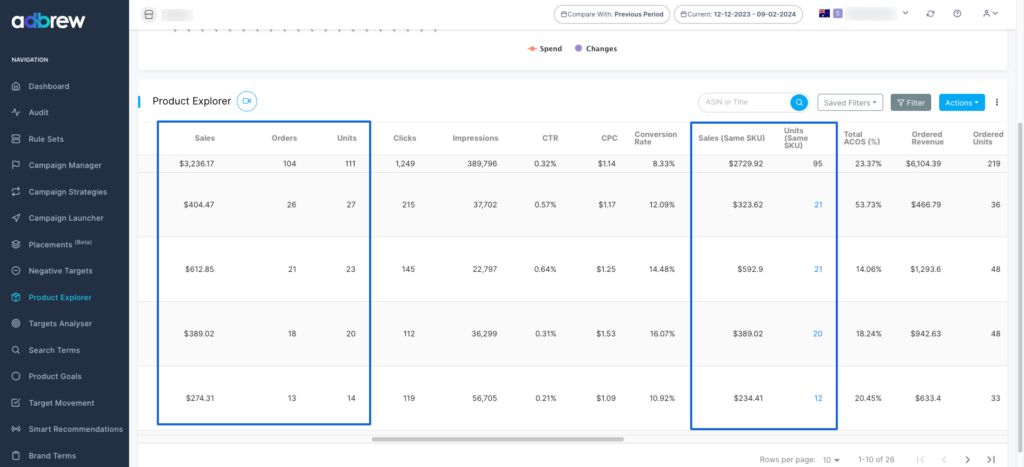The height and width of the screenshot is (467, 1024).
Task: Click the Targets Analyser icon
Action: pyautogui.click(x=16, y=323)
